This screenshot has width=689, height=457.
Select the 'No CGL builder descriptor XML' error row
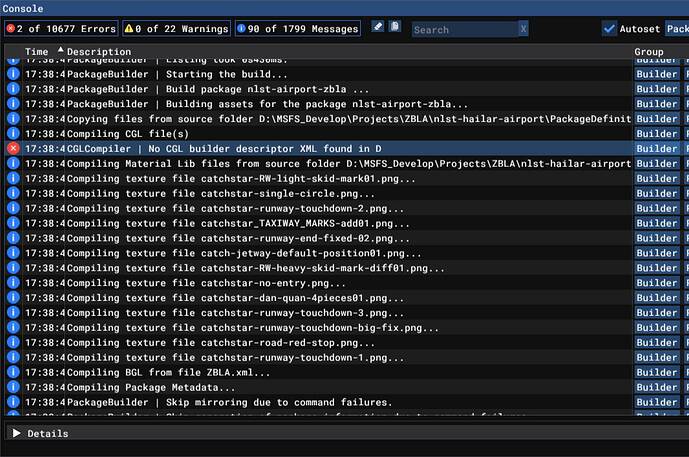pos(300,148)
